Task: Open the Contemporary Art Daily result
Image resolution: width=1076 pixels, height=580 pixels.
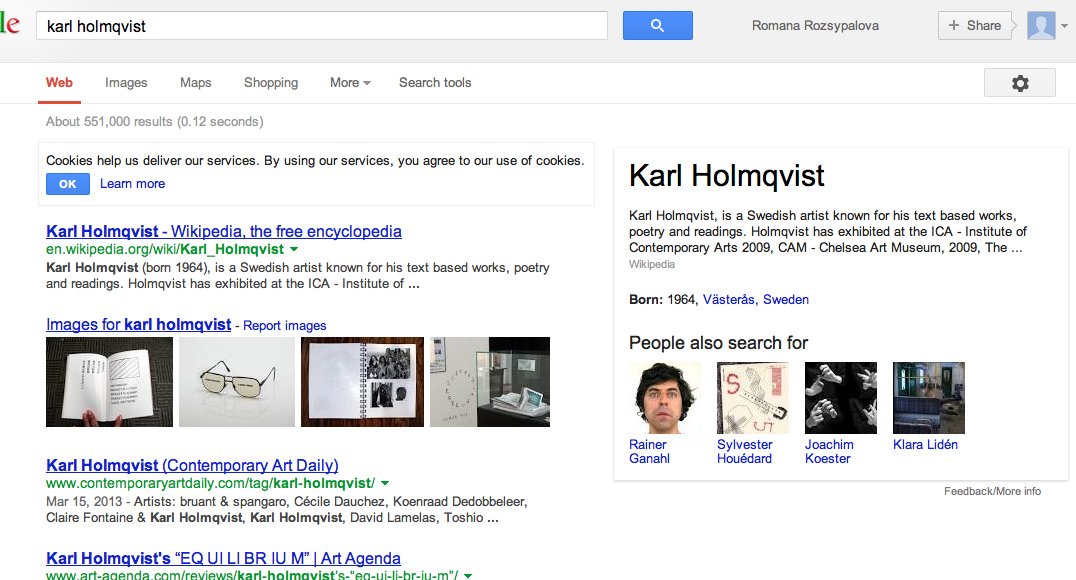Action: (192, 465)
